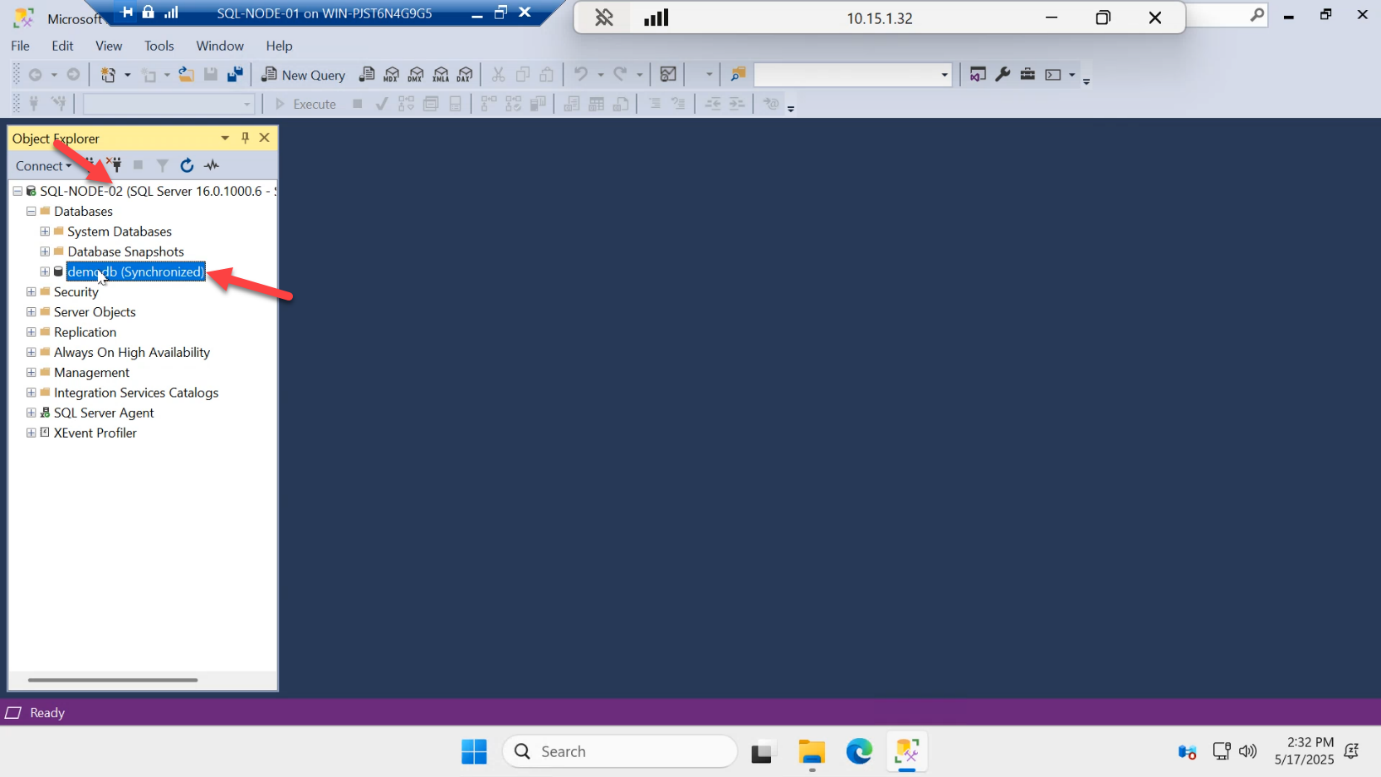
Task: Click the Paste icon in toolbar
Action: [547, 75]
